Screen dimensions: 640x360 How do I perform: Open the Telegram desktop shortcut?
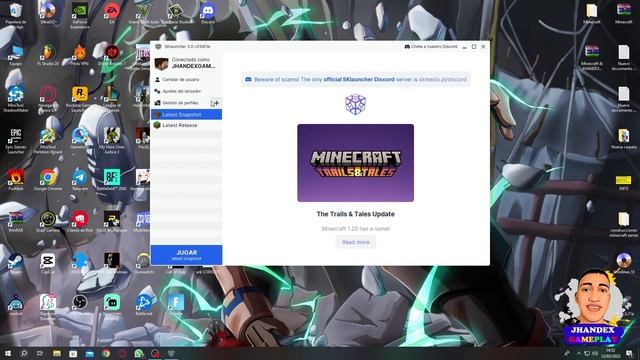pyautogui.click(x=80, y=180)
